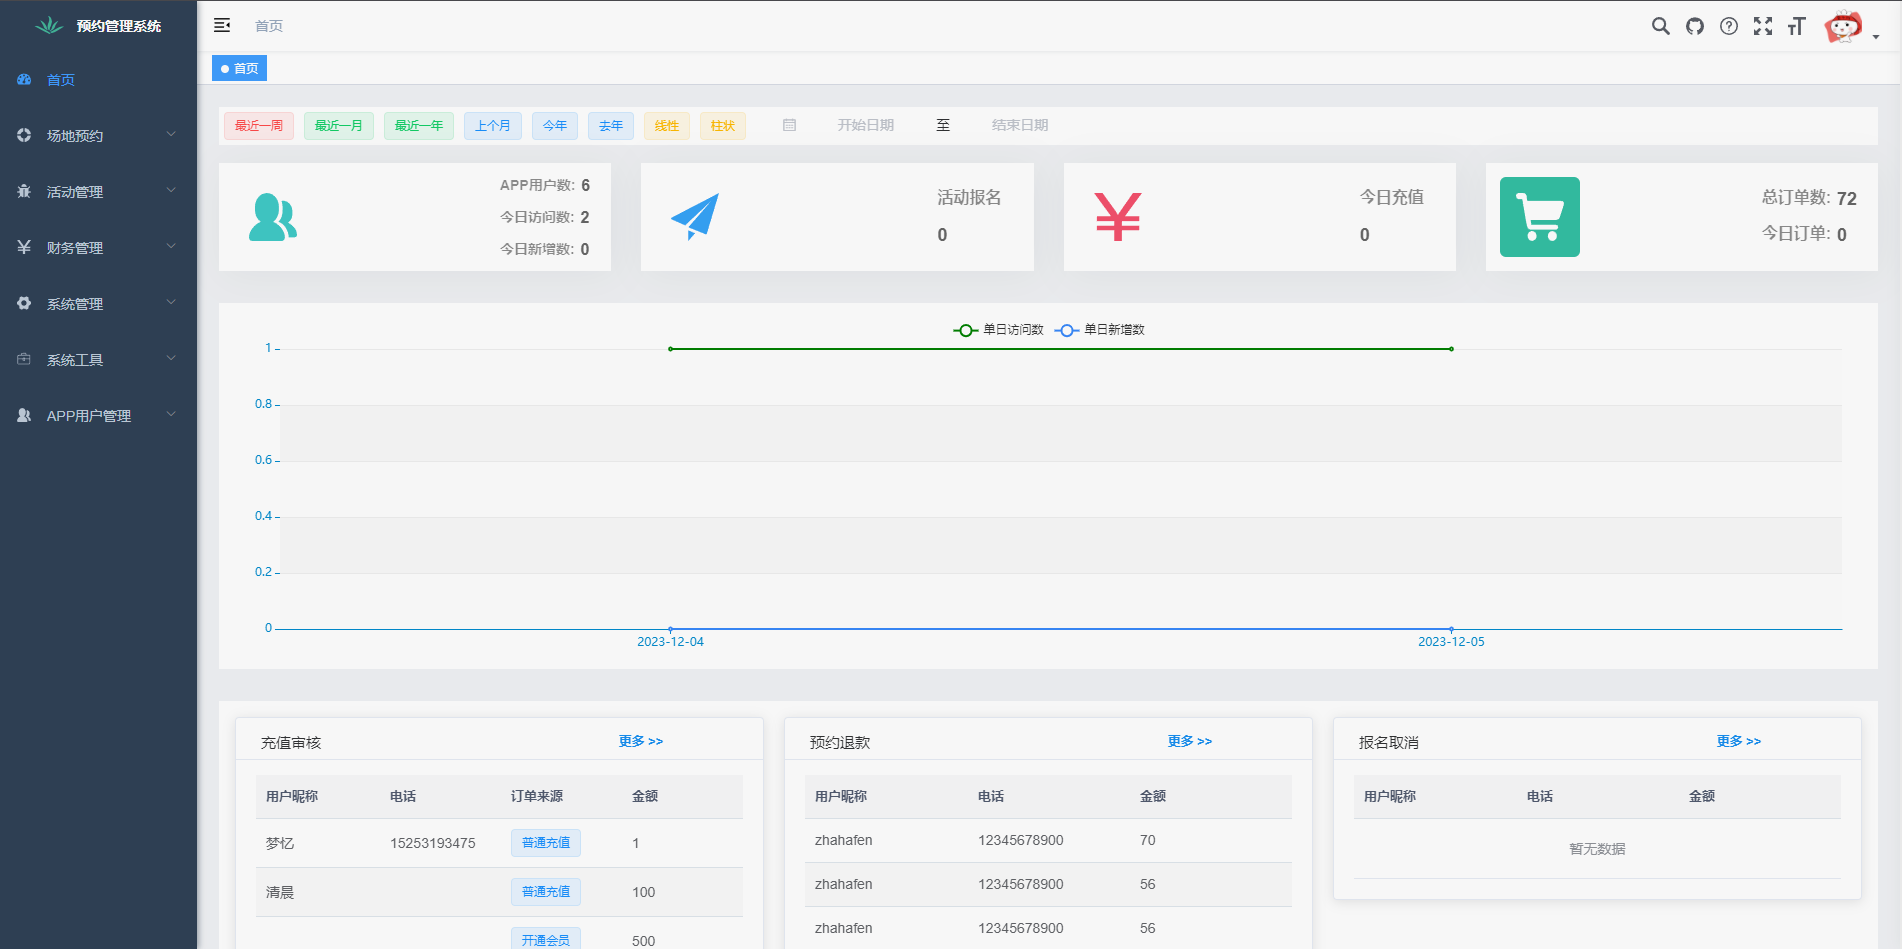Open the user avatar dropdown
The width and height of the screenshot is (1902, 949).
tap(1850, 27)
